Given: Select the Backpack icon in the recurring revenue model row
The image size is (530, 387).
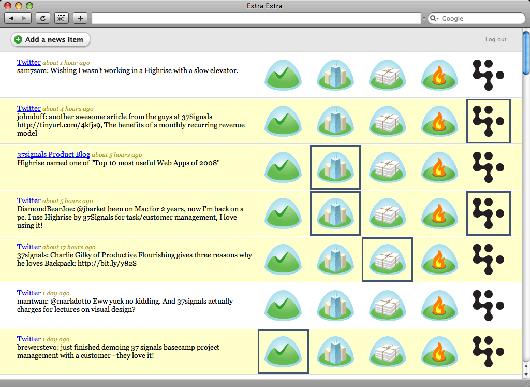Looking at the screenshot, I should 387,121.
